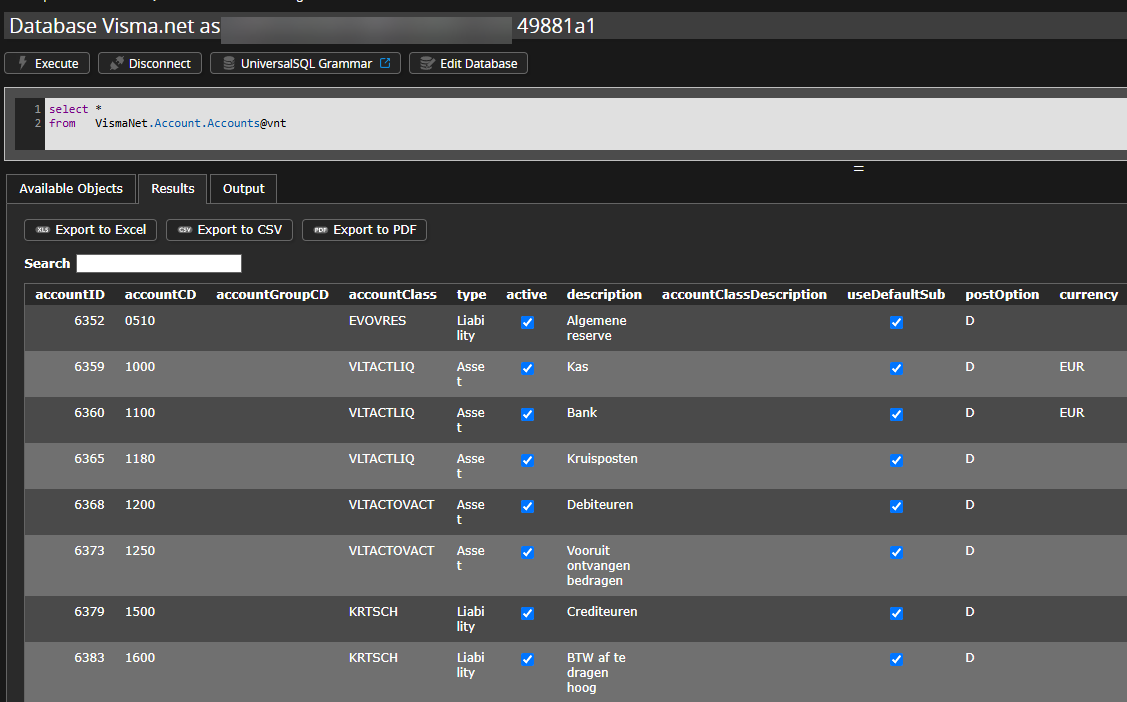The height and width of the screenshot is (702, 1127).
Task: Toggle useDefaultSub checkbox for Debiteuren
Action: pyautogui.click(x=896, y=506)
